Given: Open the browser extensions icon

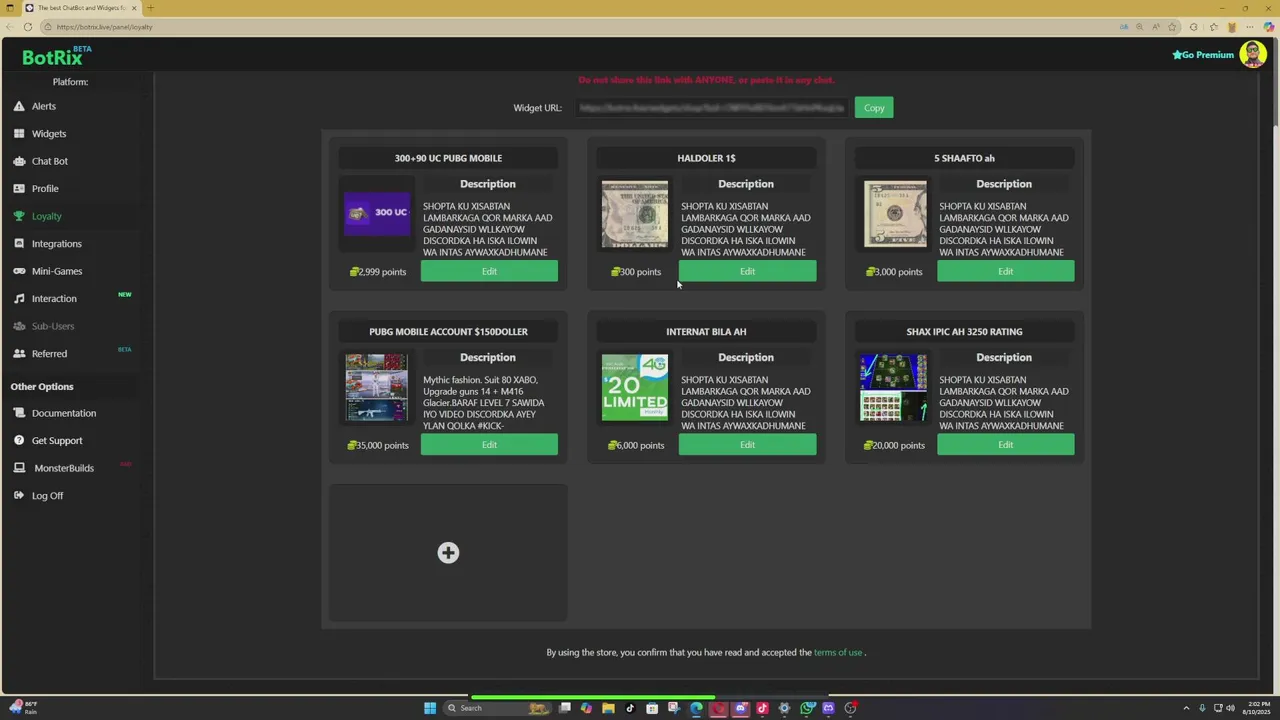Looking at the screenshot, I should [1193, 27].
